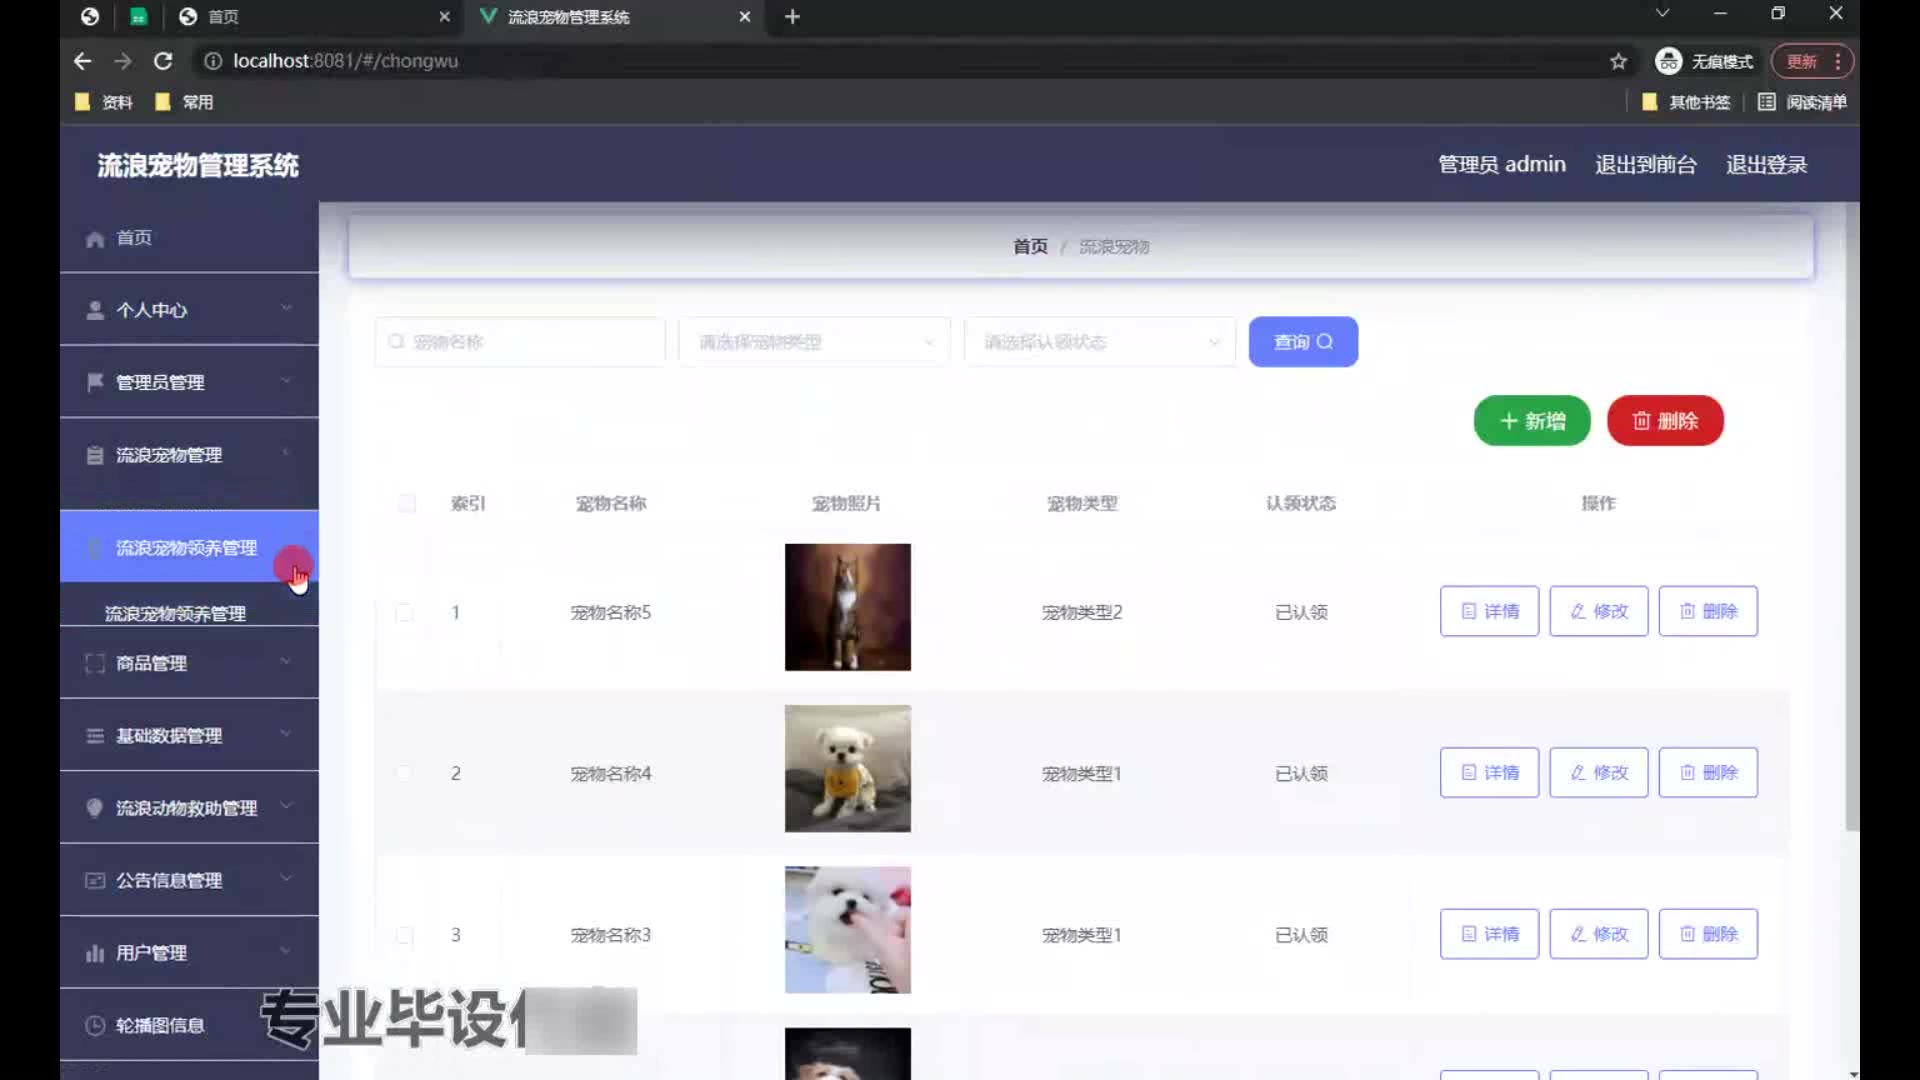Click the clock icon for 轮播图信息
The height and width of the screenshot is (1080, 1920).
coord(95,1026)
